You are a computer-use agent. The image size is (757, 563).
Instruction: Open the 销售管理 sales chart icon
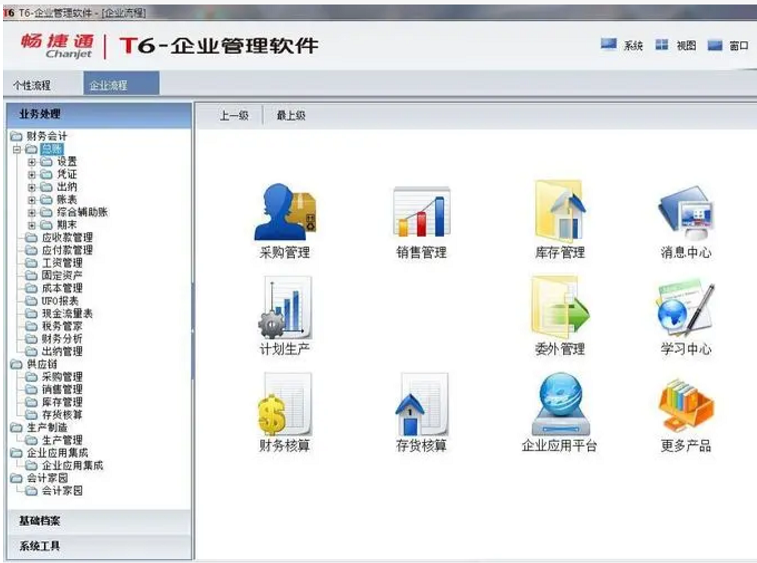421,211
